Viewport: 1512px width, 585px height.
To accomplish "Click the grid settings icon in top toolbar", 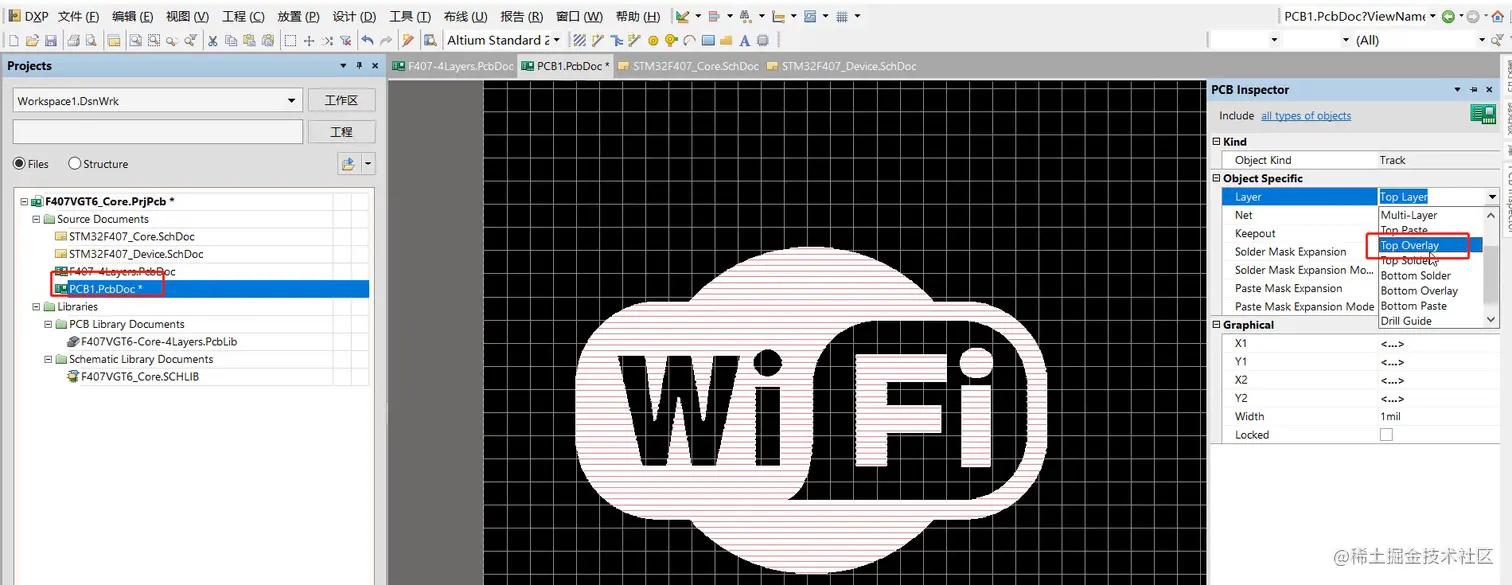I will (842, 16).
